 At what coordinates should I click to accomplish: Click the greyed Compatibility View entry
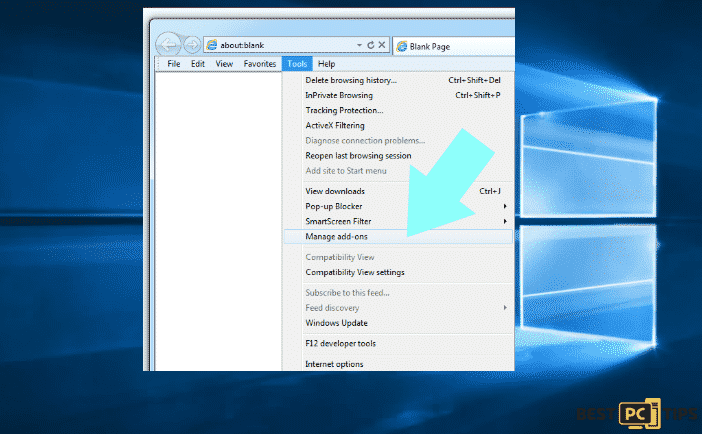[398, 257]
